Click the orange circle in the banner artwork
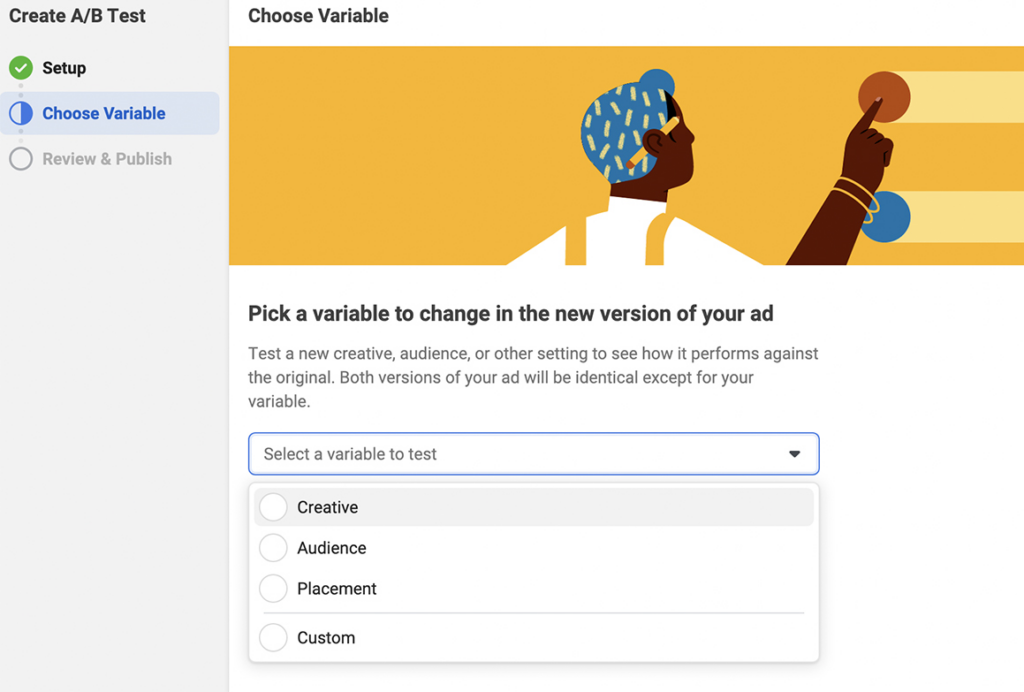 [x=884, y=95]
